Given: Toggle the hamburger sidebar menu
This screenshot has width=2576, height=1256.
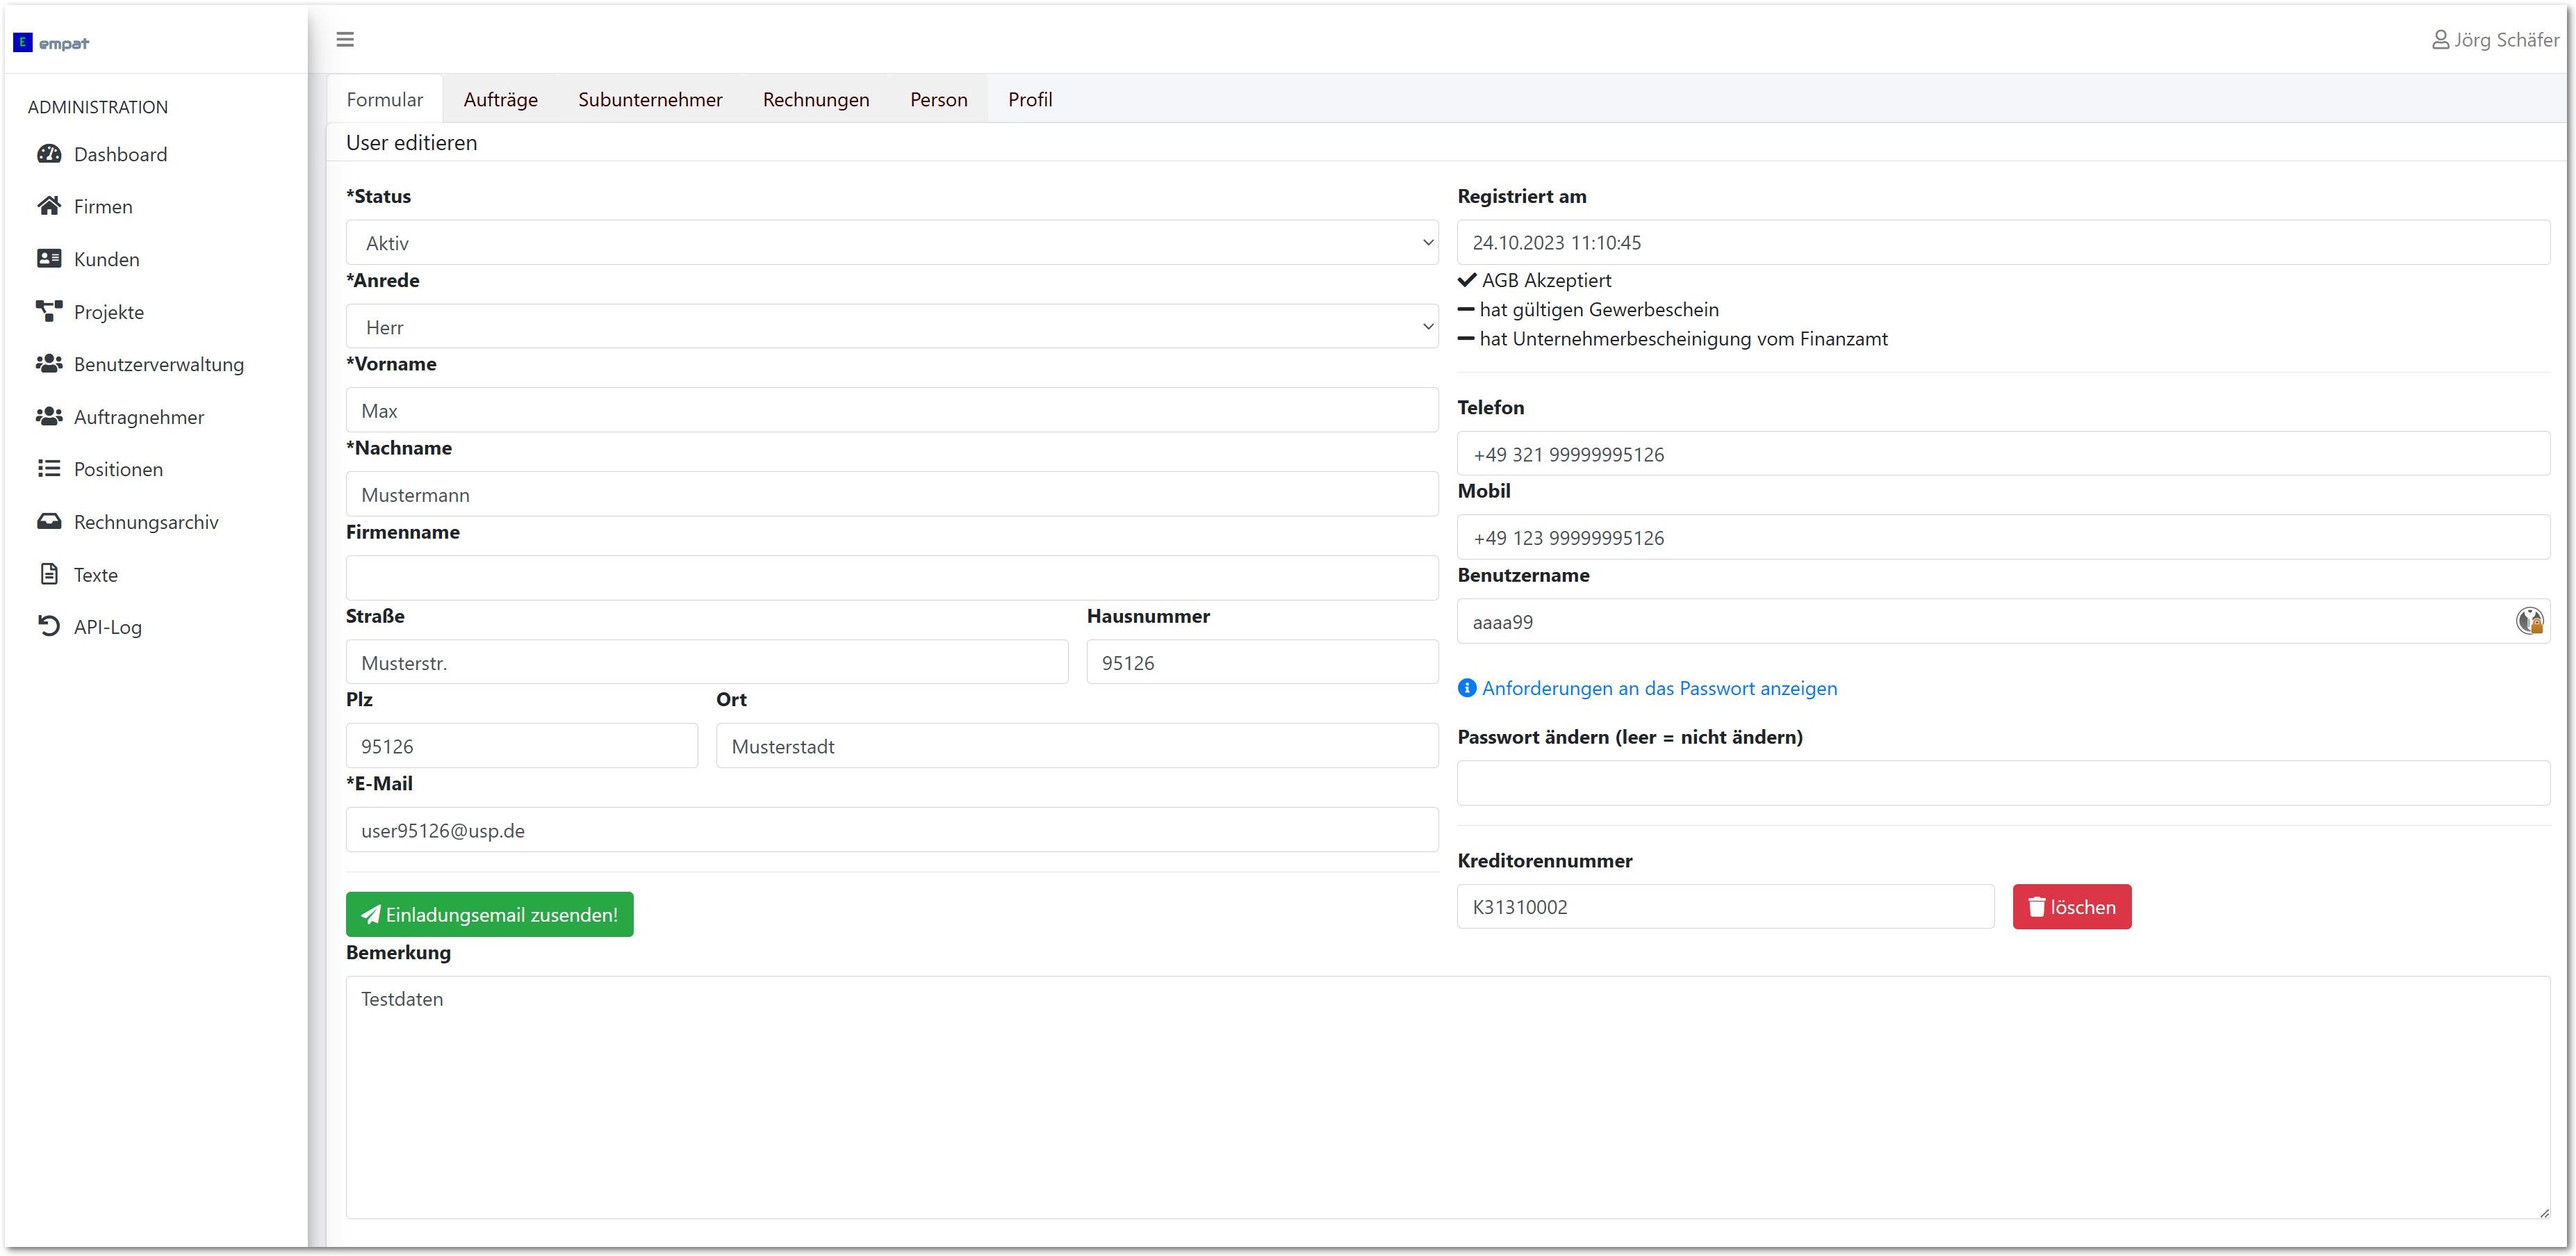Looking at the screenshot, I should [345, 40].
